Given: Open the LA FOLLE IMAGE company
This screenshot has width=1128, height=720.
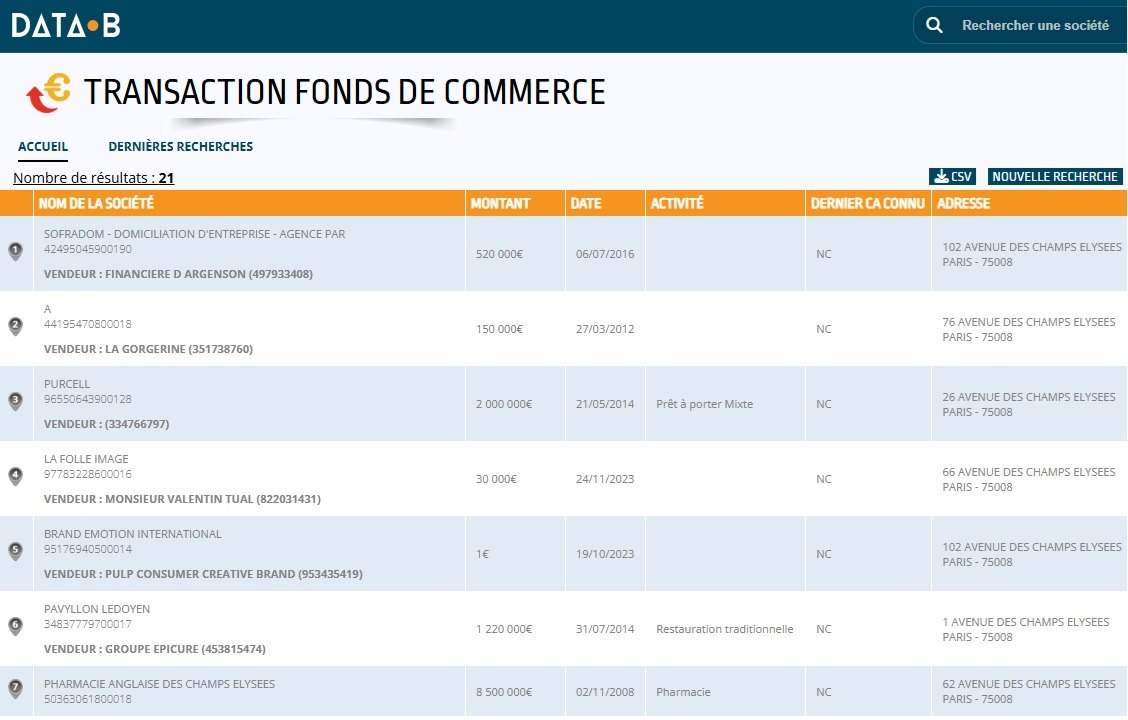Looking at the screenshot, I should [x=86, y=459].
